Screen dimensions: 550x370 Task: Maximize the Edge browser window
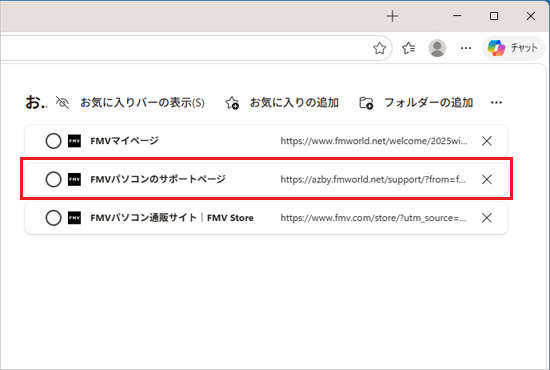(x=494, y=16)
